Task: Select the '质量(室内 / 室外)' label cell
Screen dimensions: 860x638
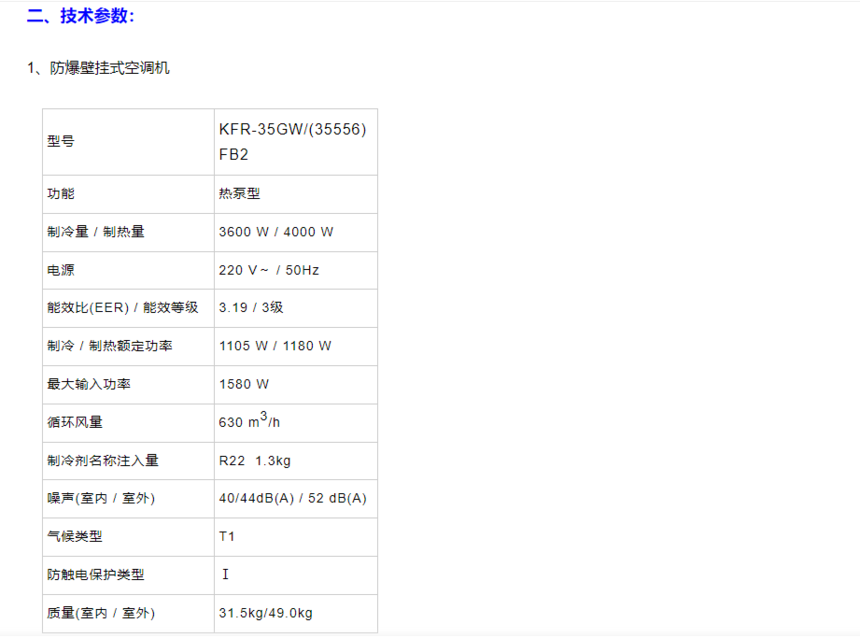Action: pos(128,614)
